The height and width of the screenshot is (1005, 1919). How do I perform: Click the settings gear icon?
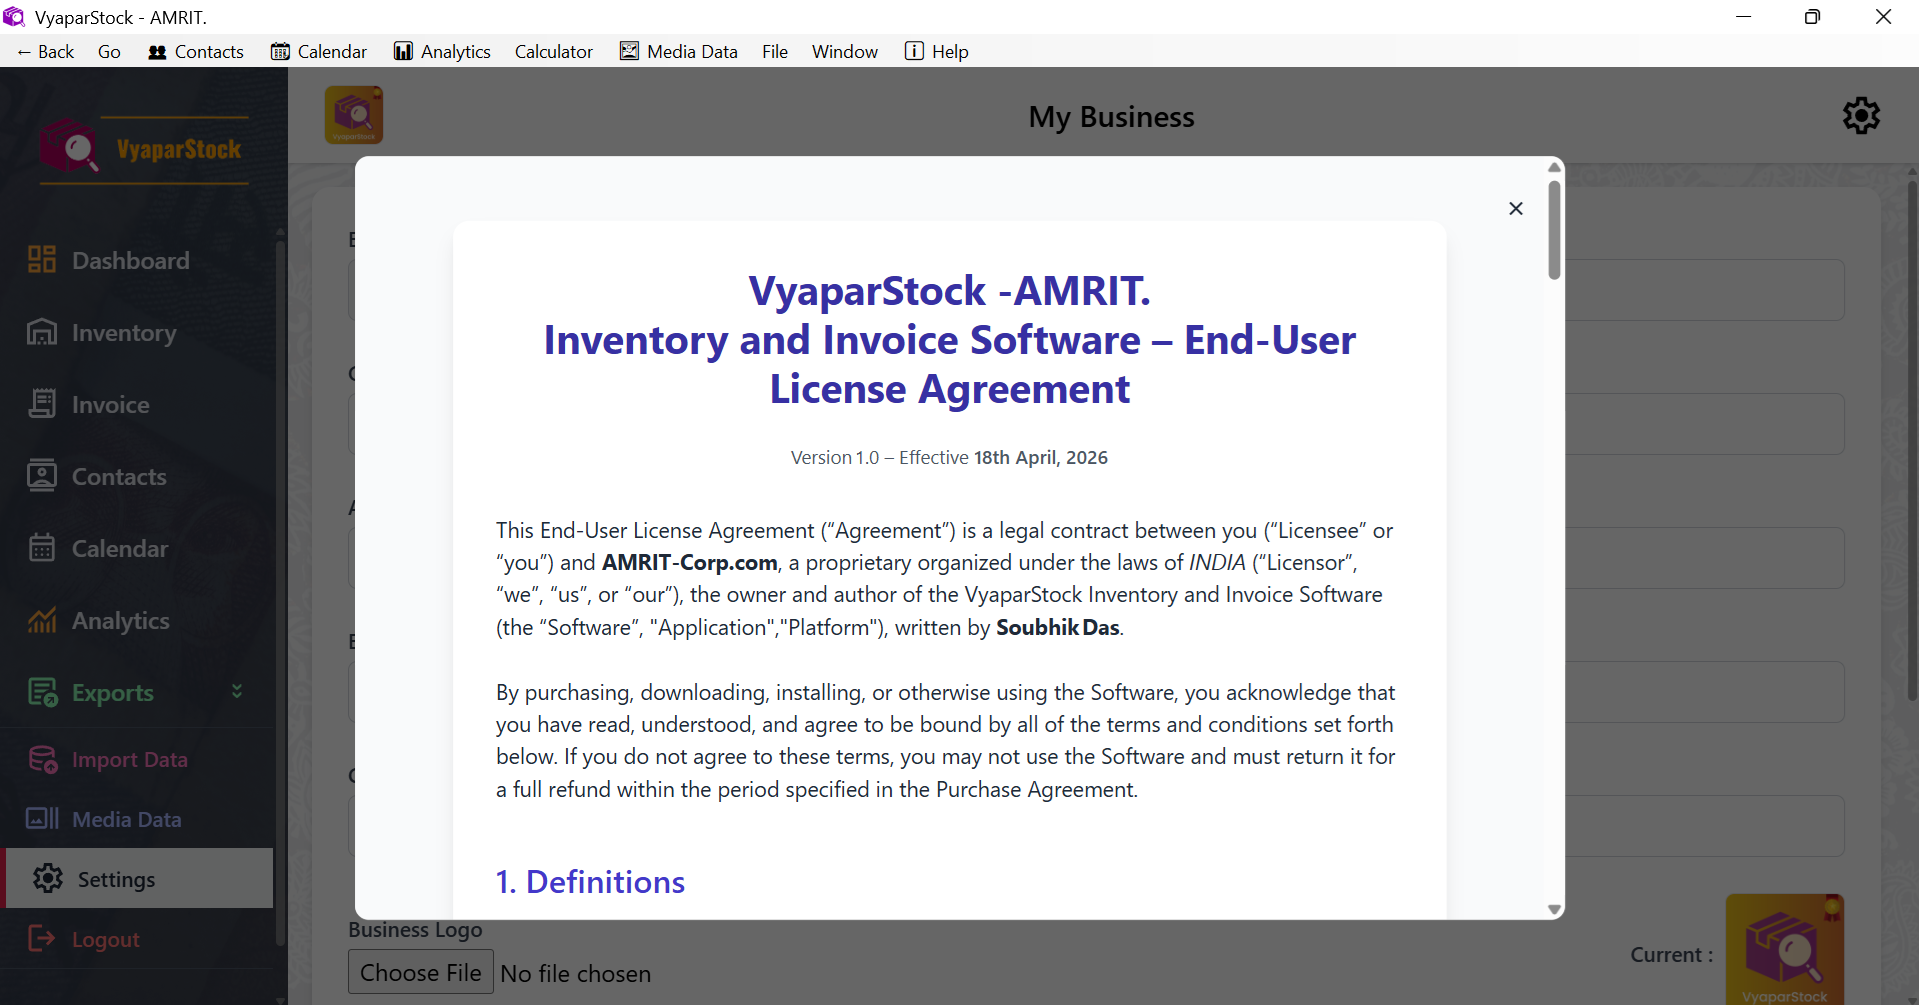(x=1861, y=115)
